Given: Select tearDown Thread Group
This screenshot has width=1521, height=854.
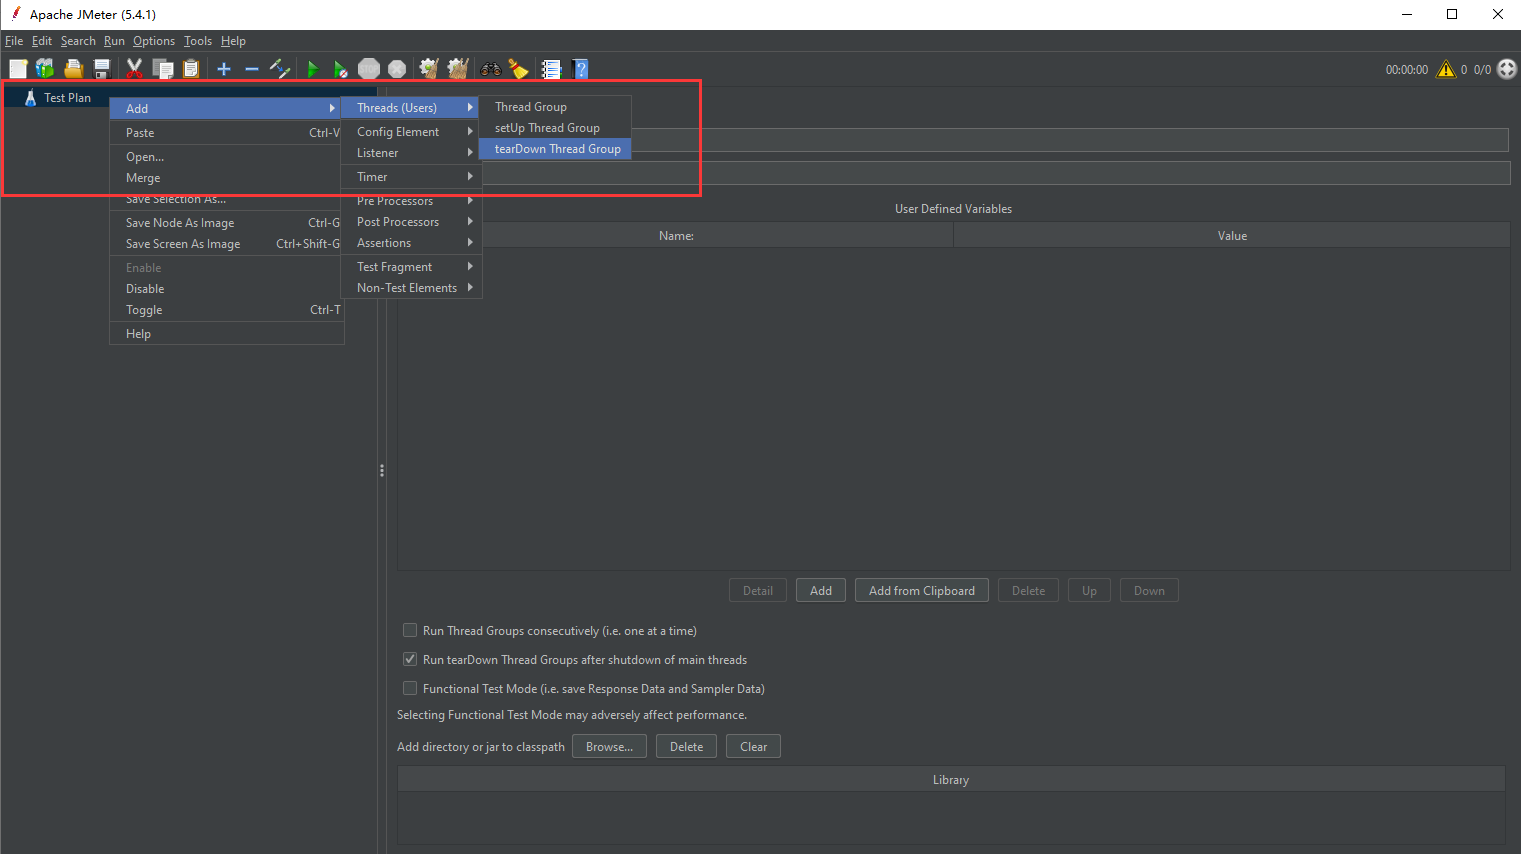Looking at the screenshot, I should pyautogui.click(x=555, y=148).
